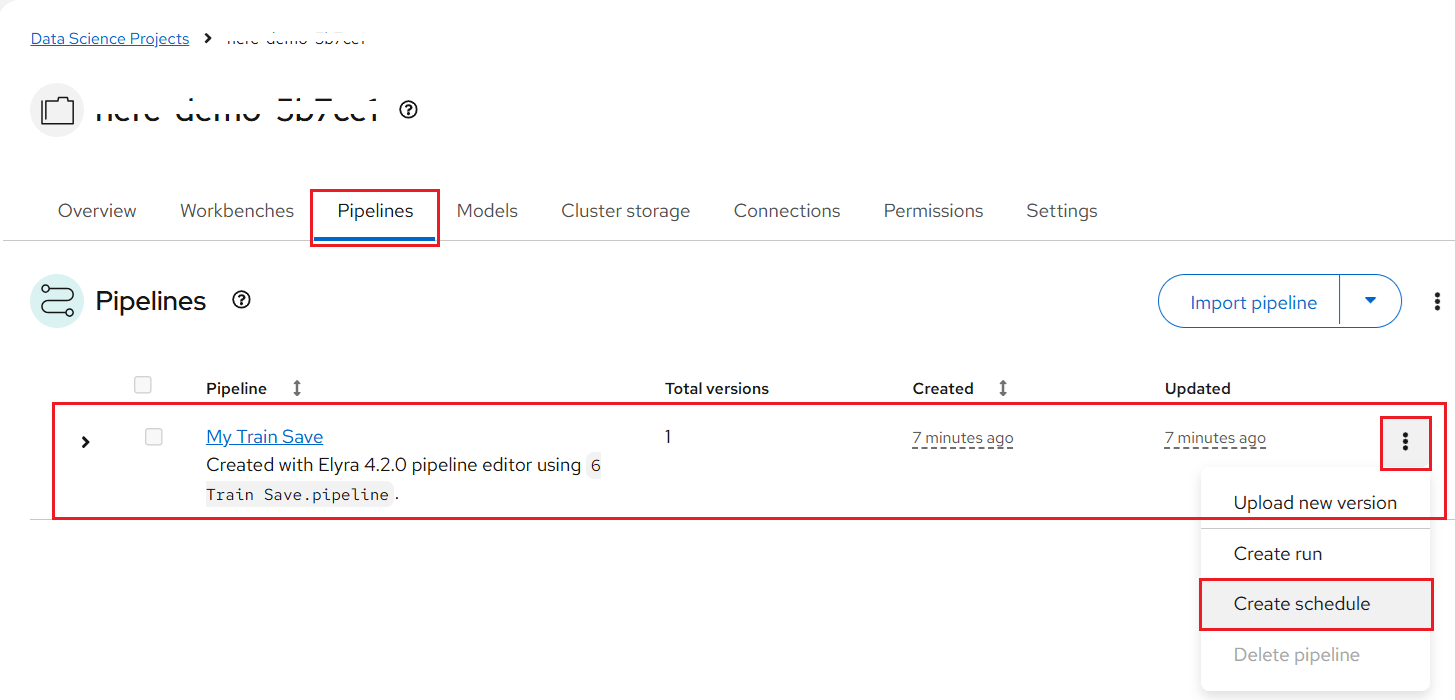Open the My Train Save pipeline link

tap(264, 437)
